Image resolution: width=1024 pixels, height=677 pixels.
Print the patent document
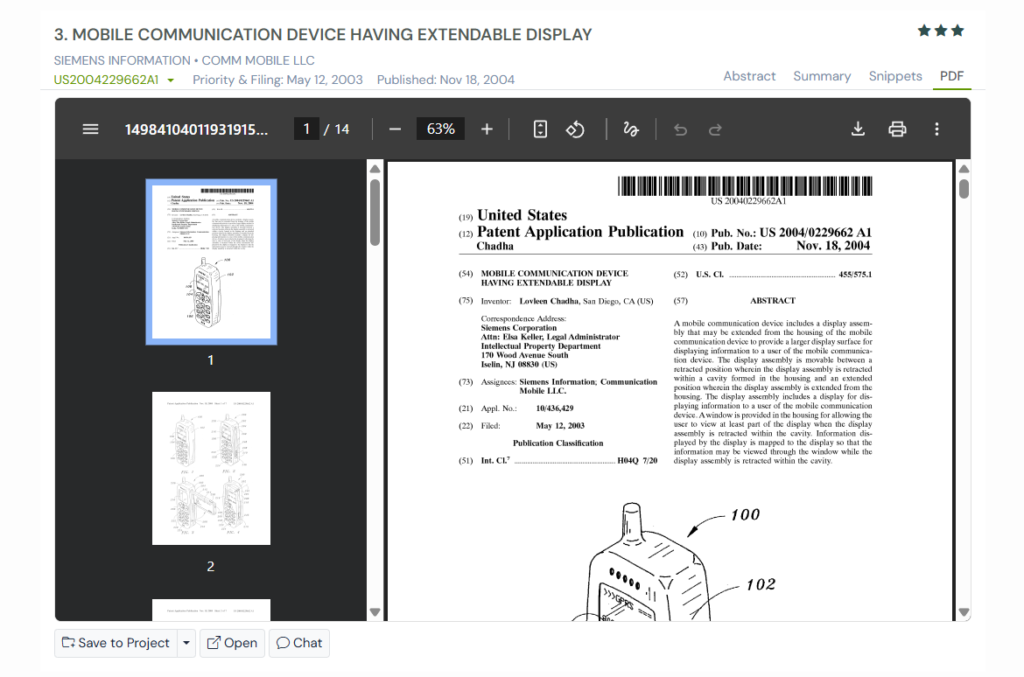(897, 128)
